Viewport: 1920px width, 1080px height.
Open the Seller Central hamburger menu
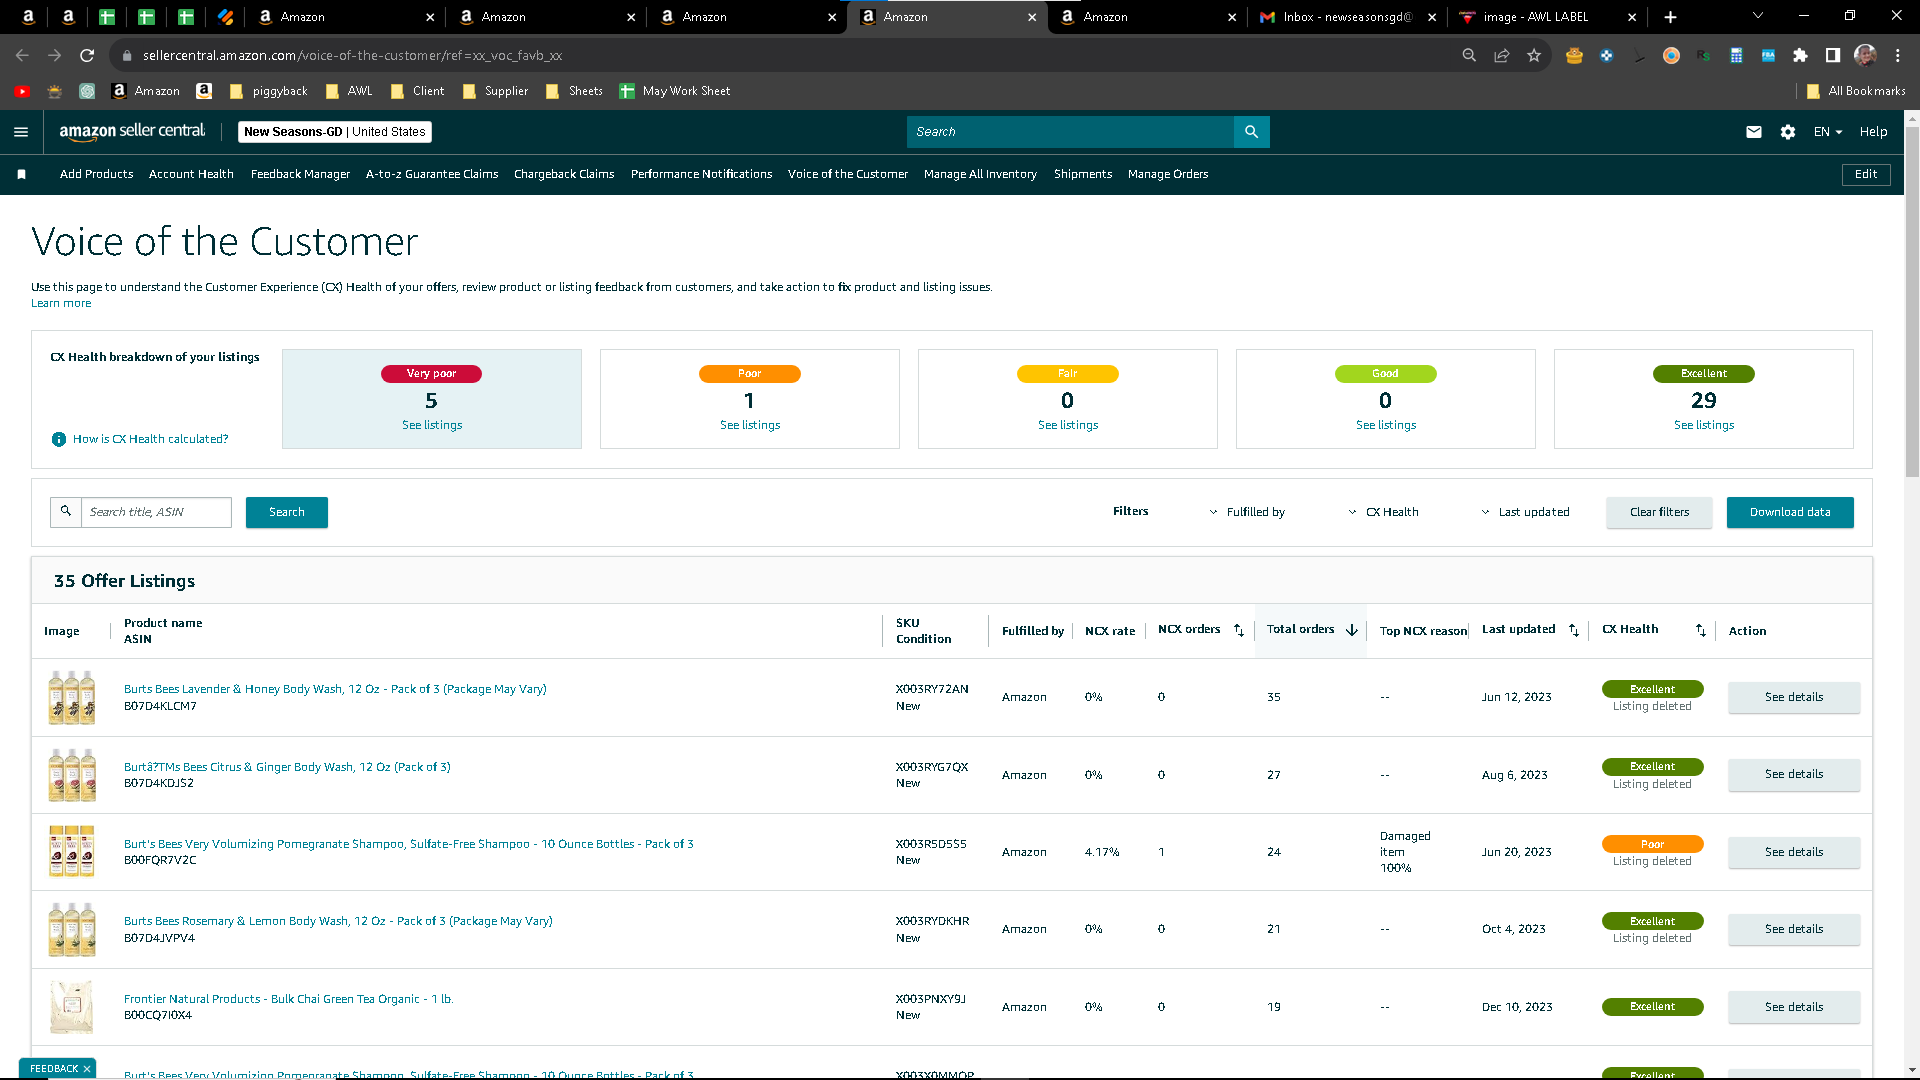(21, 132)
